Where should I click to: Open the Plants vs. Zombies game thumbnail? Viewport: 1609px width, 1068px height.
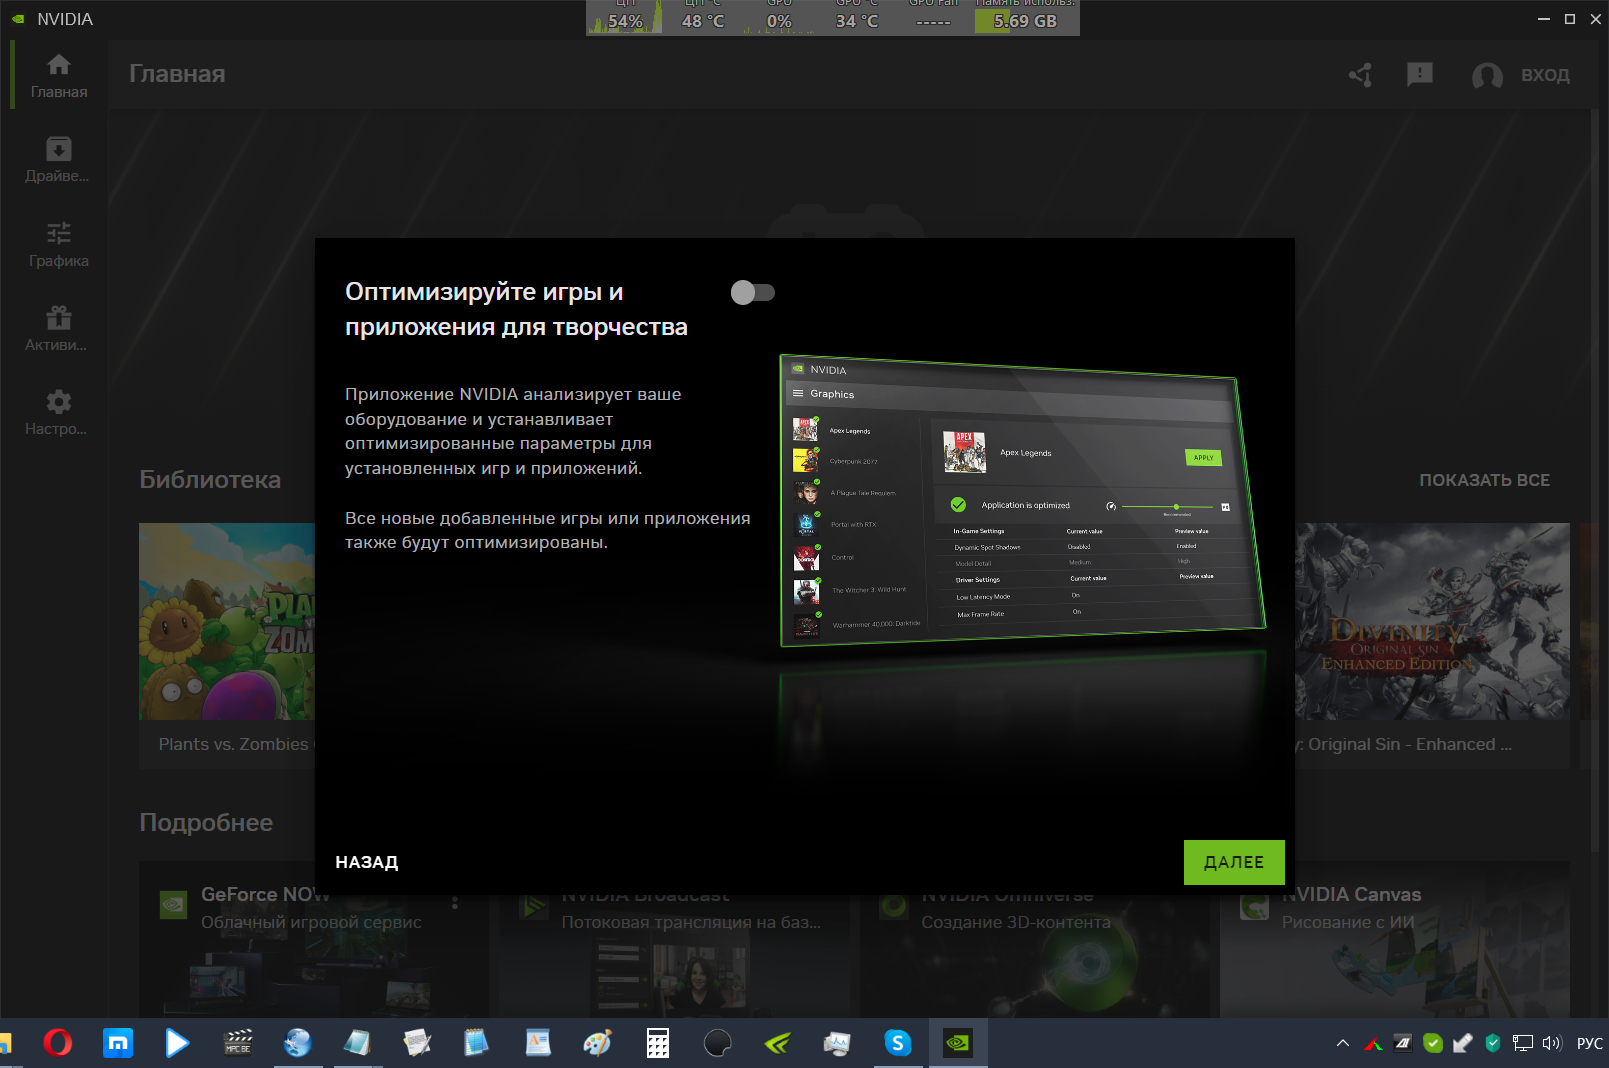[x=227, y=621]
